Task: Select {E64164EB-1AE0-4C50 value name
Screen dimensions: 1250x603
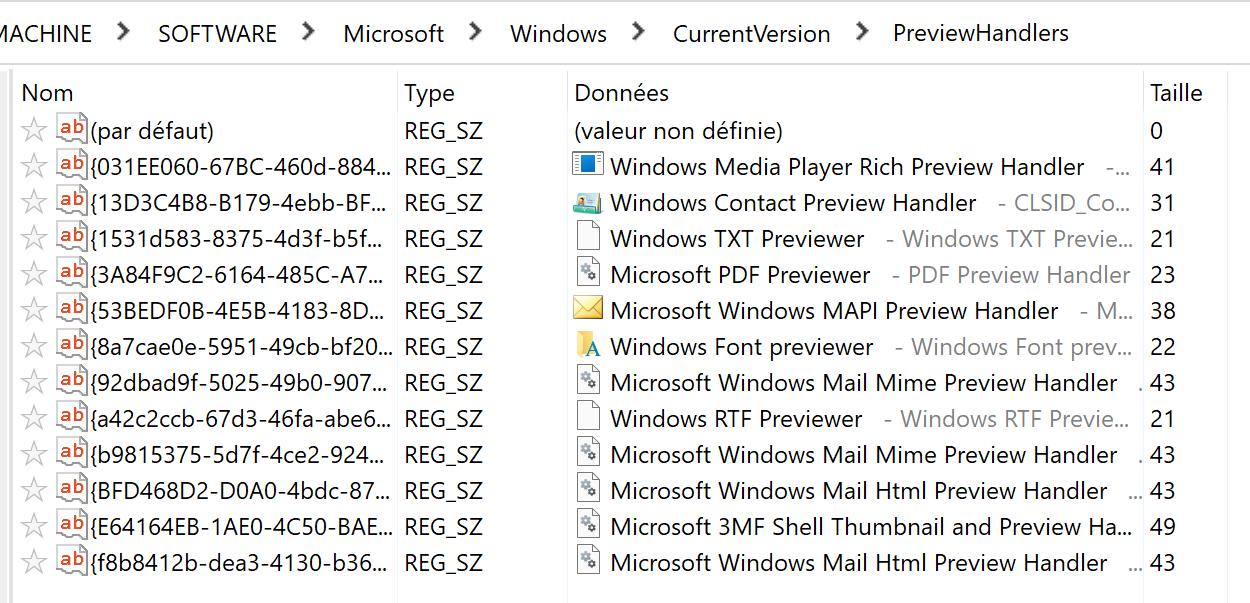Action: click(241, 527)
